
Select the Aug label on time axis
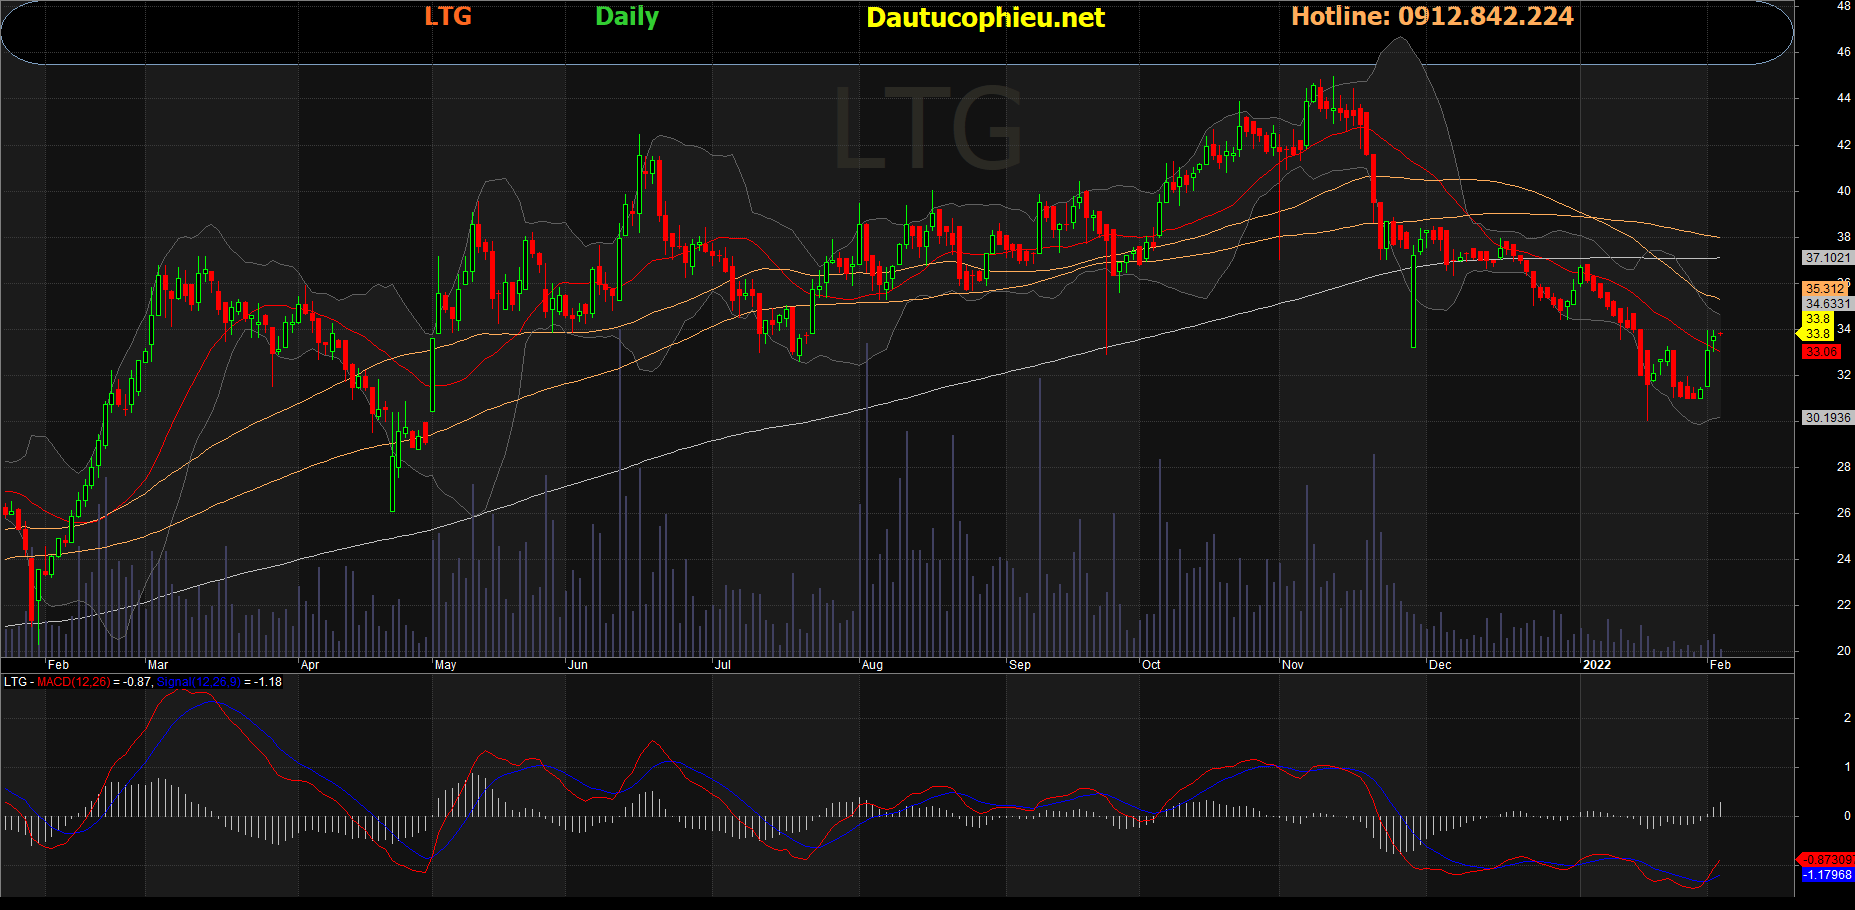point(872,665)
